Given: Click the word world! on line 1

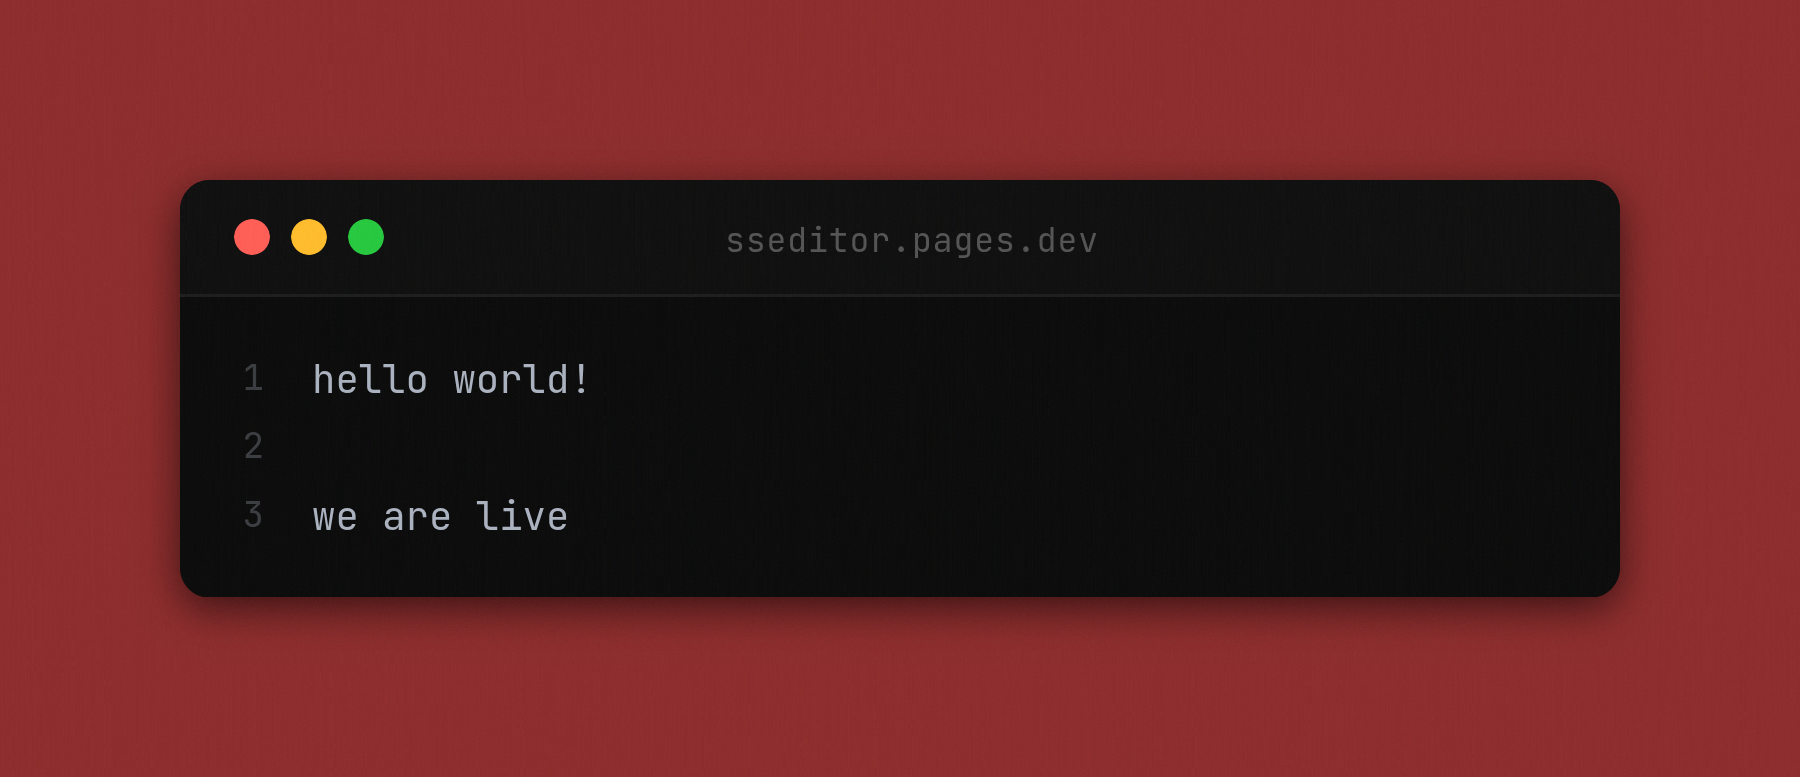Looking at the screenshot, I should 520,379.
